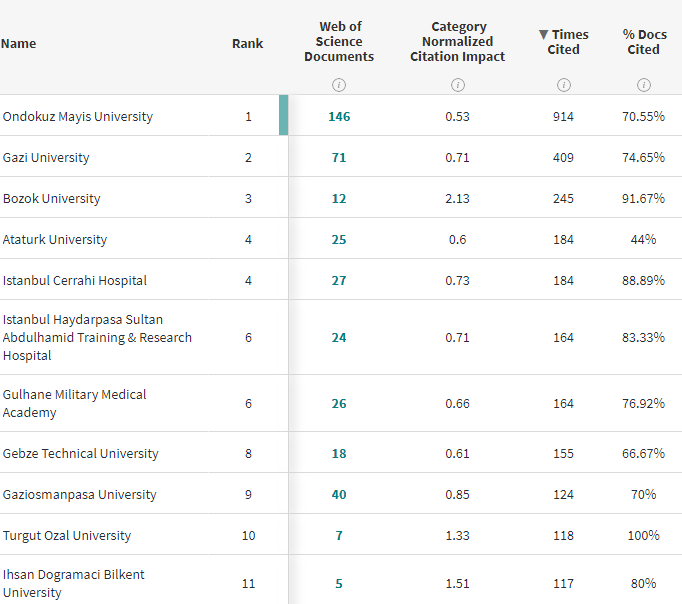Screen dimensions: 682x604
Task: Click info icon under Category Normalized Citation Impact
Action: (457, 79)
